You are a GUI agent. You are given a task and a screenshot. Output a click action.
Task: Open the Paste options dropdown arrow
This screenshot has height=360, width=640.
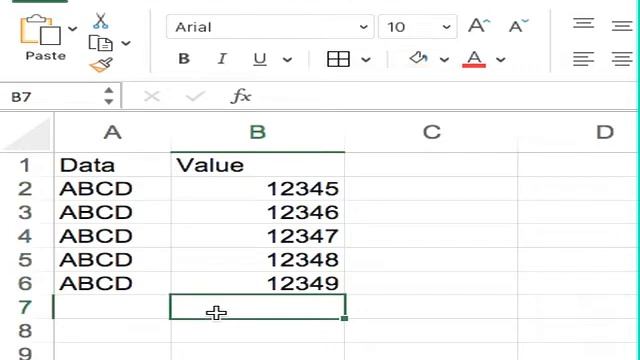point(72,29)
